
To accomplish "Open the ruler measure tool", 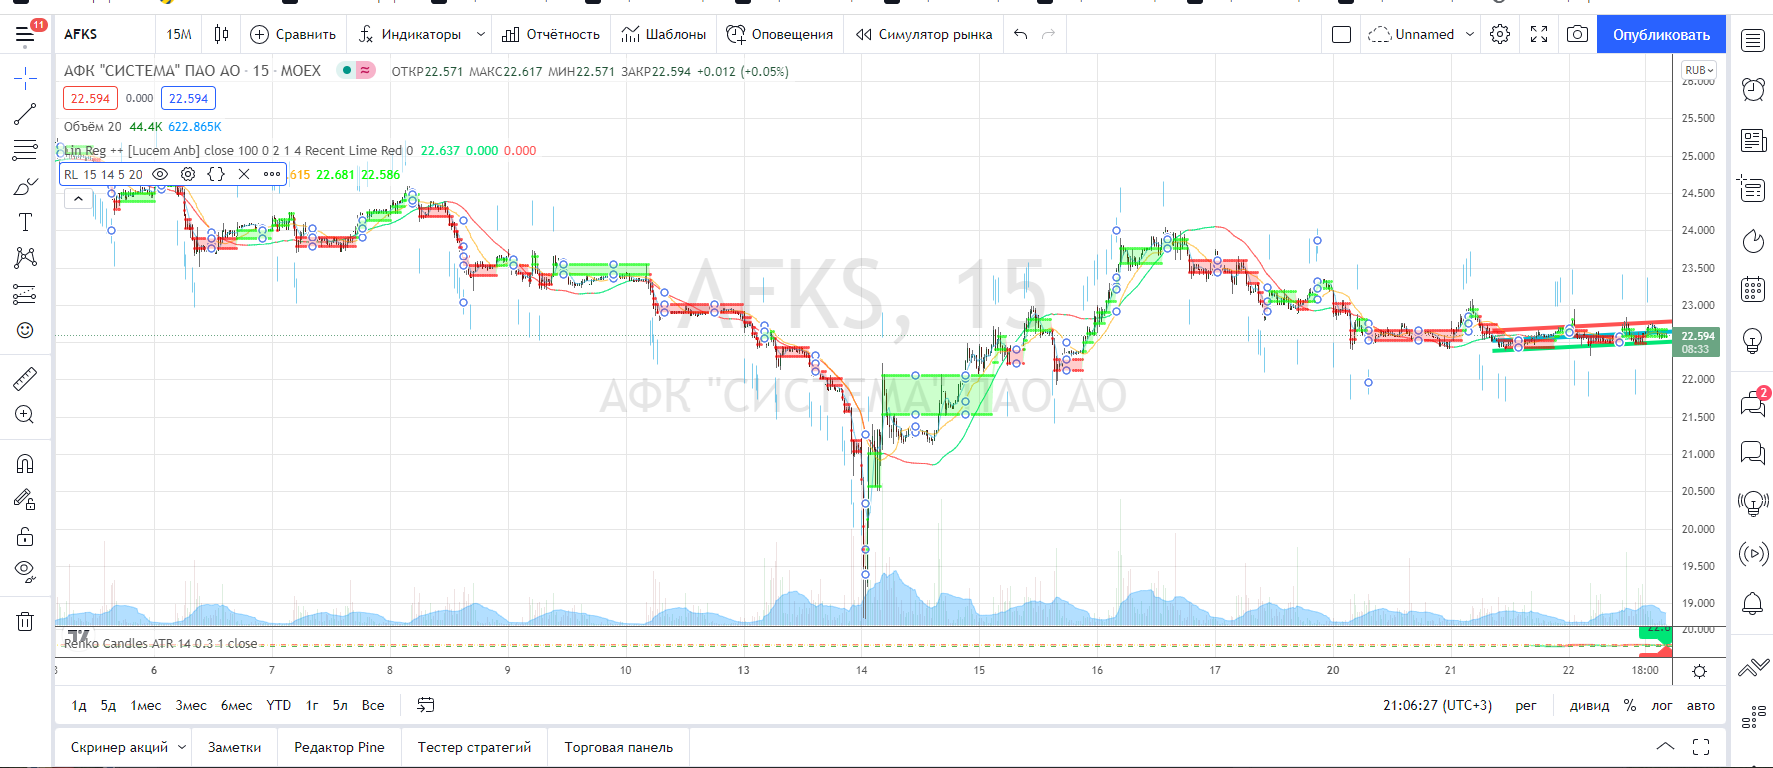I will (25, 379).
